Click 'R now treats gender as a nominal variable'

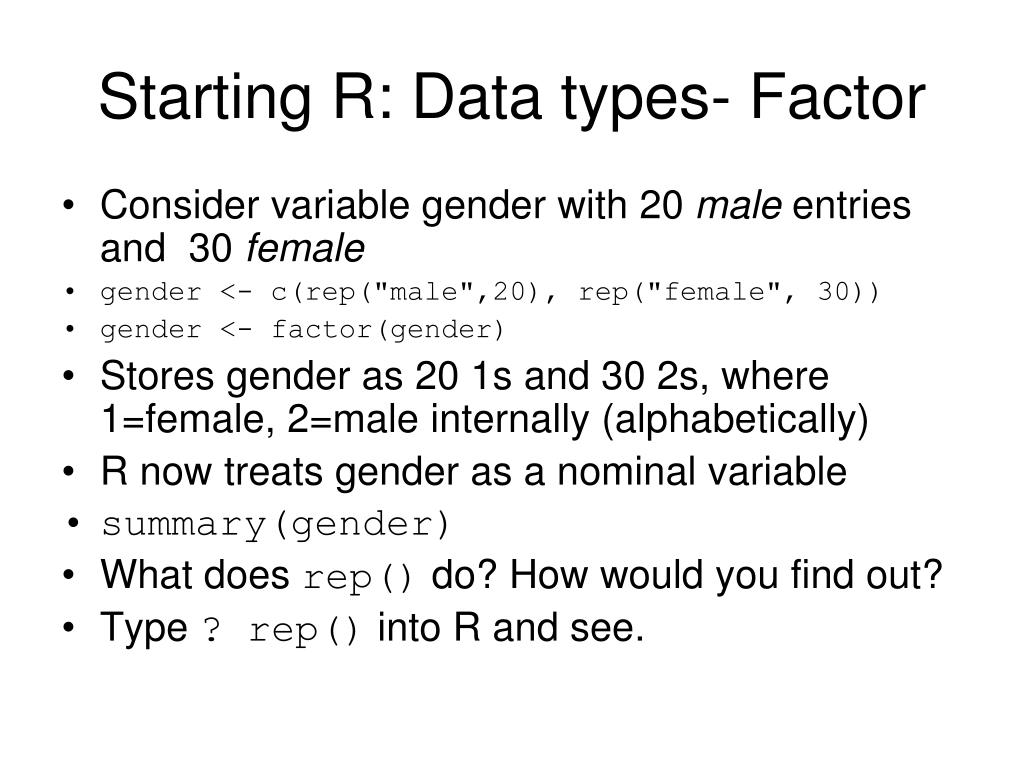point(473,472)
